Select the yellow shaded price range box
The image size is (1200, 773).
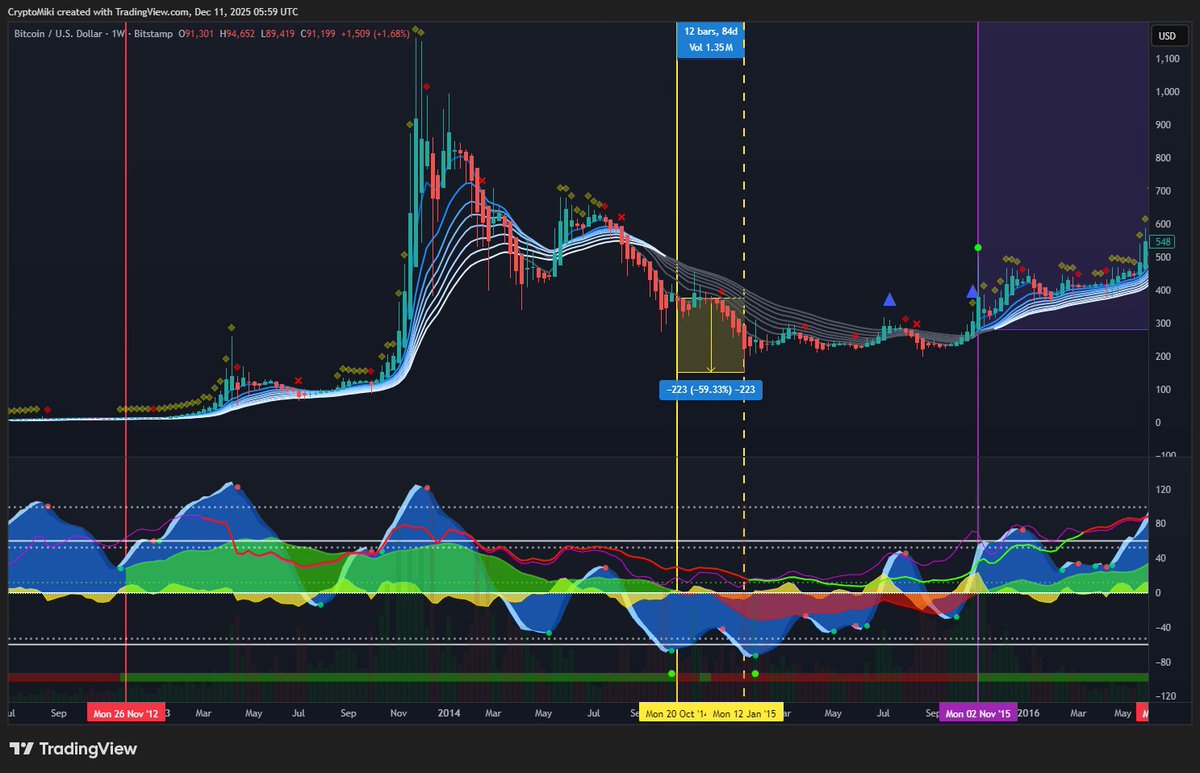[x=711, y=335]
